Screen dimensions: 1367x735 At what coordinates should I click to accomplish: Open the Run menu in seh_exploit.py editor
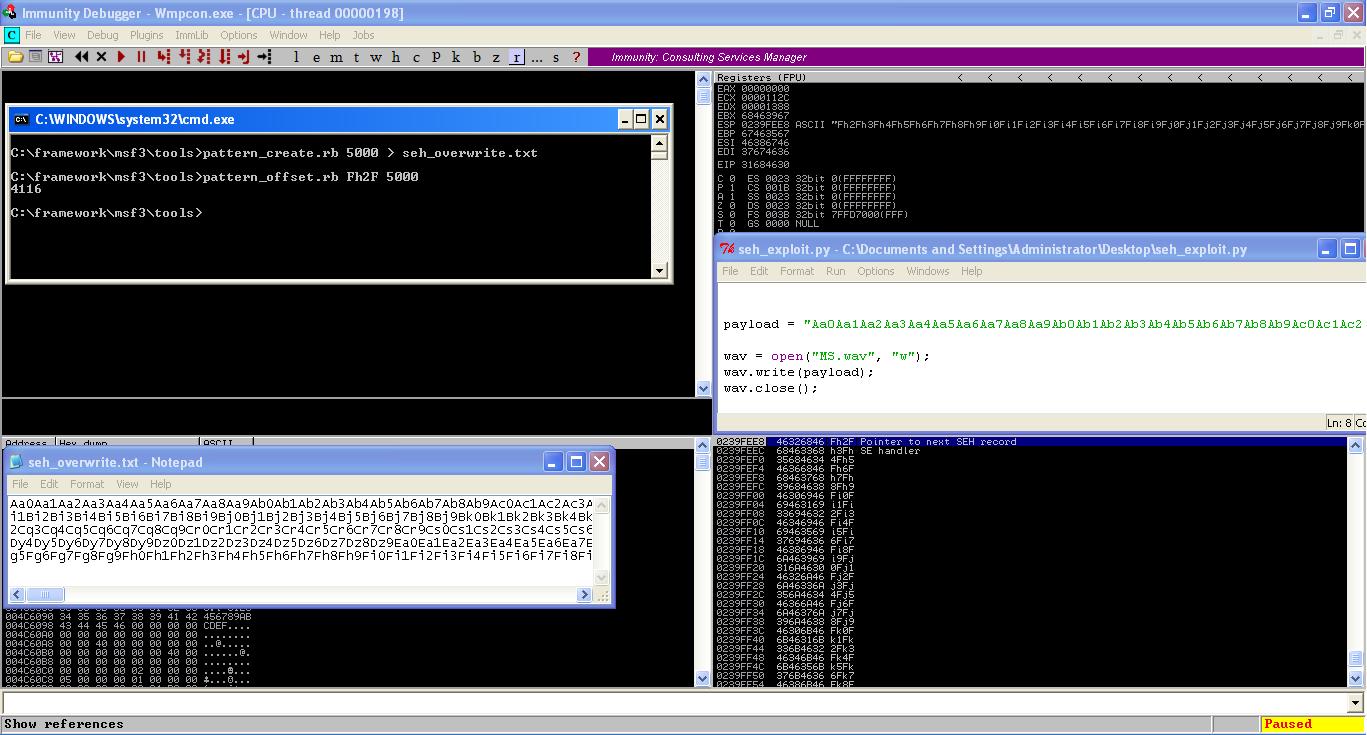(x=835, y=271)
